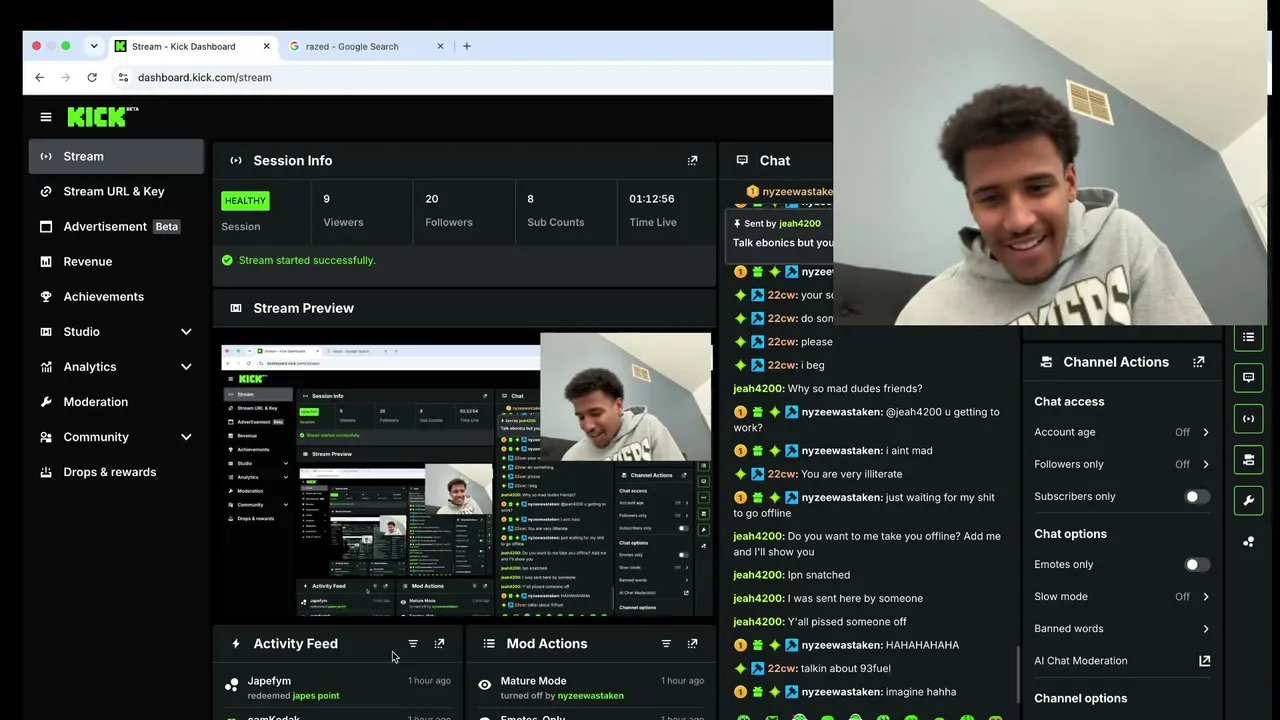Click the 01:12:56 Time Live value
This screenshot has width=1280, height=720.
point(652,199)
